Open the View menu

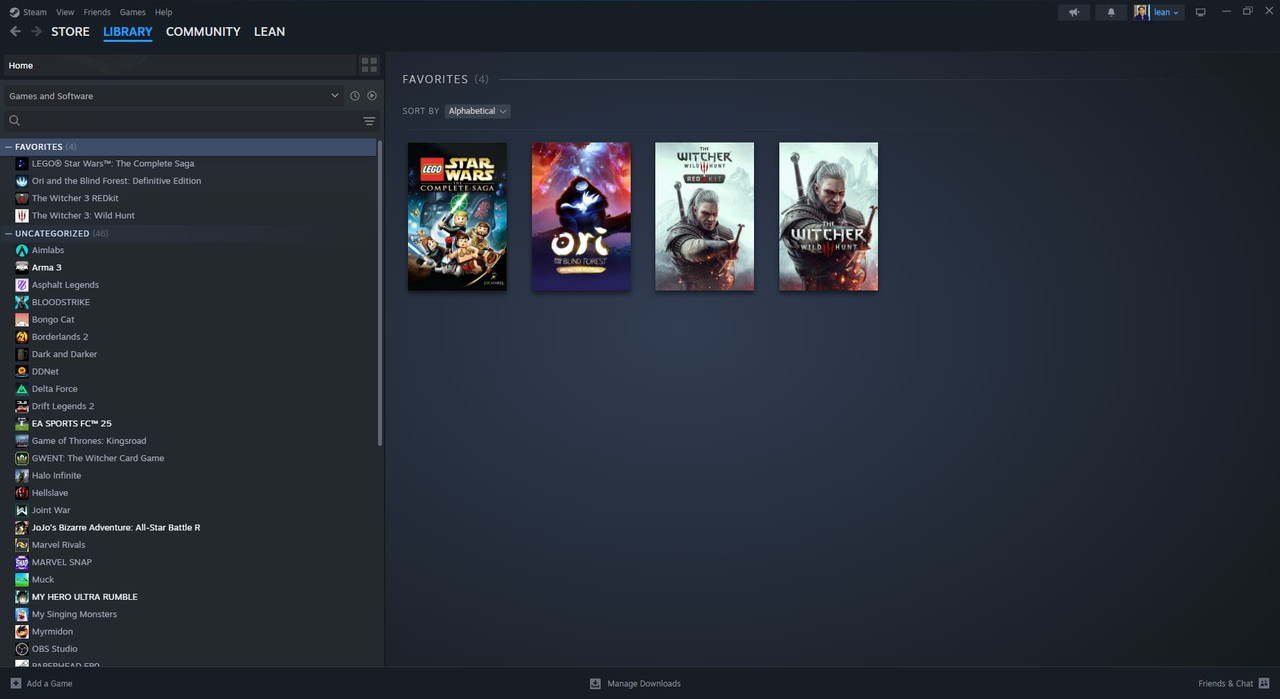65,12
